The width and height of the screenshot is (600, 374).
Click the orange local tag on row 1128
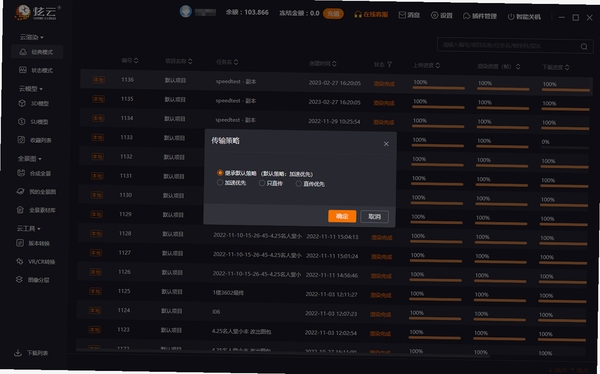96,233
